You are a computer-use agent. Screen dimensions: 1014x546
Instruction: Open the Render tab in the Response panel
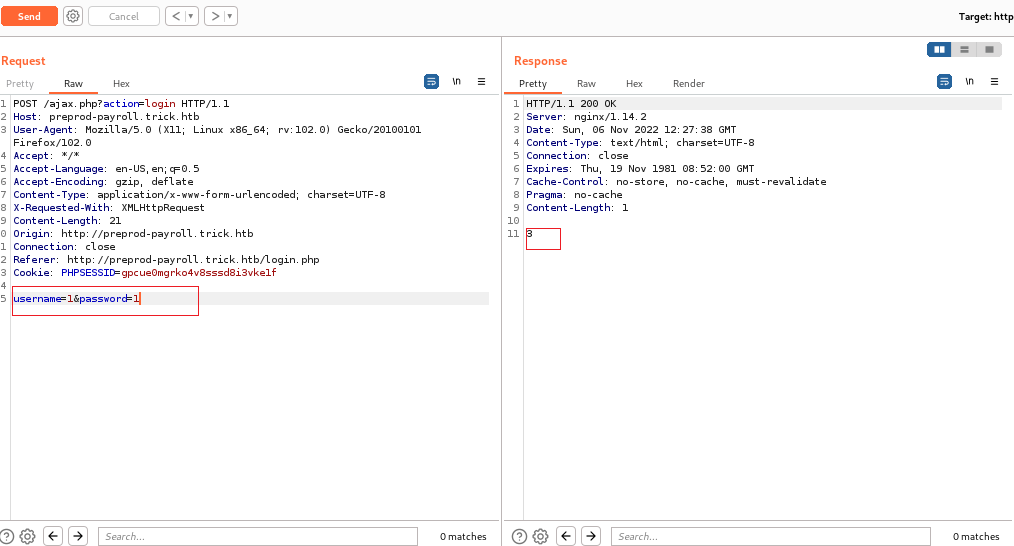tap(688, 84)
